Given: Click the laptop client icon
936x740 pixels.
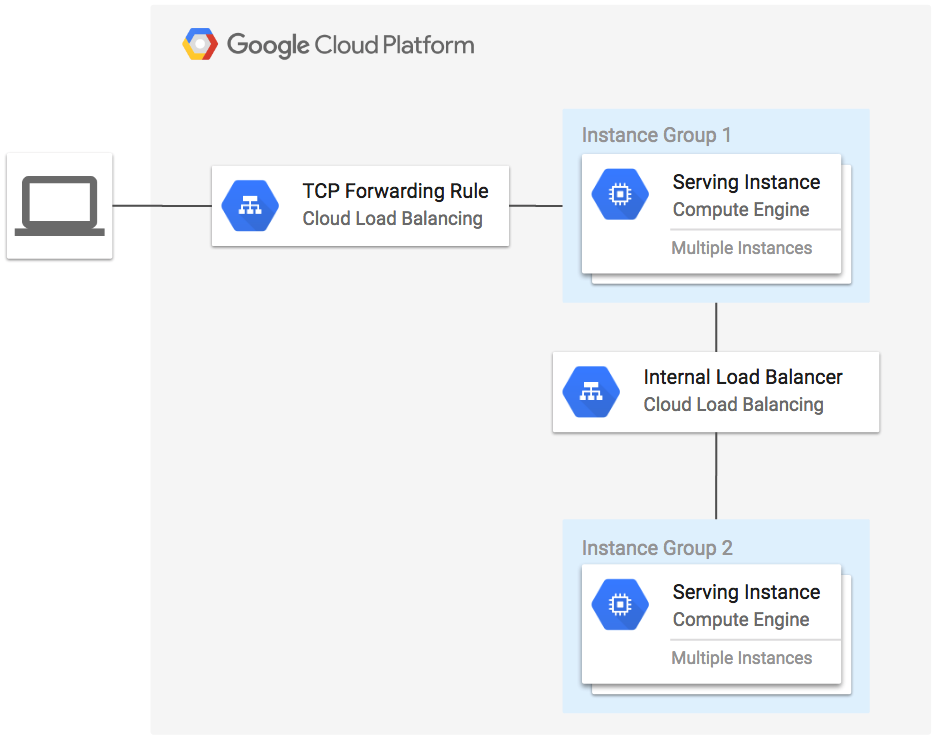Looking at the screenshot, I should coord(60,206).
